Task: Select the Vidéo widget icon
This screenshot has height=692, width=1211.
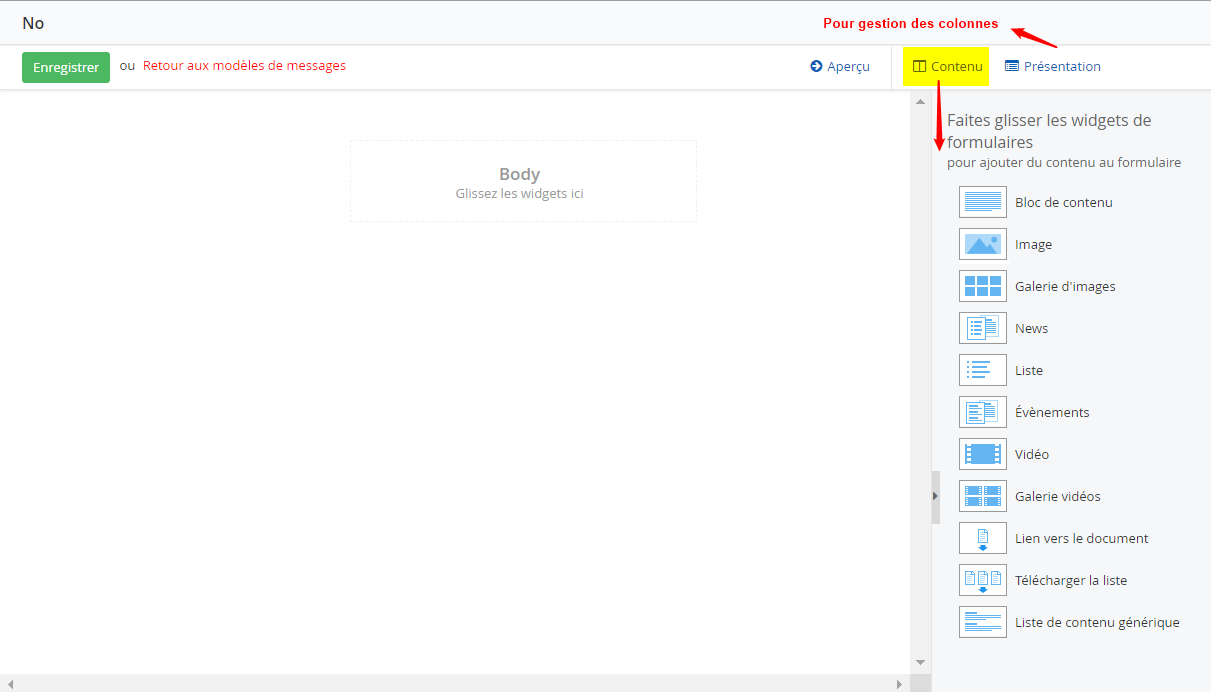Action: click(x=982, y=454)
